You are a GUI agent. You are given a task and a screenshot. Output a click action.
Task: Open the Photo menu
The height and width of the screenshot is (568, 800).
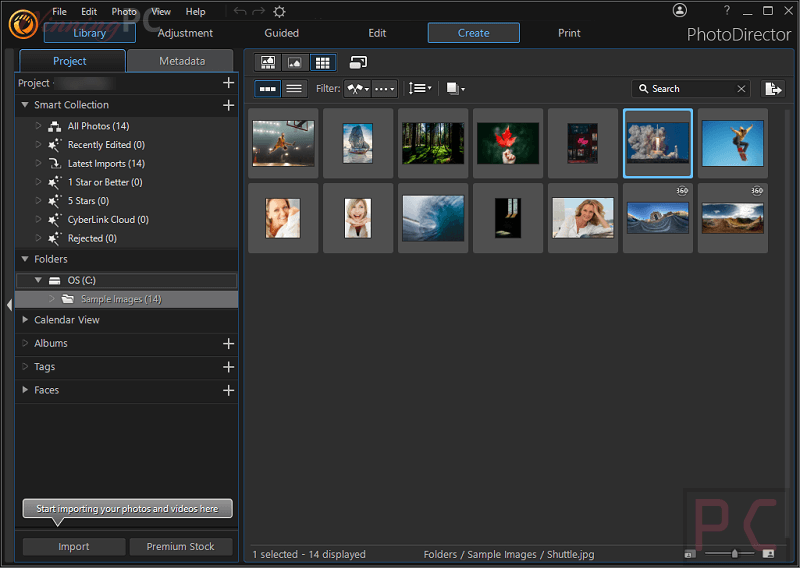[124, 11]
